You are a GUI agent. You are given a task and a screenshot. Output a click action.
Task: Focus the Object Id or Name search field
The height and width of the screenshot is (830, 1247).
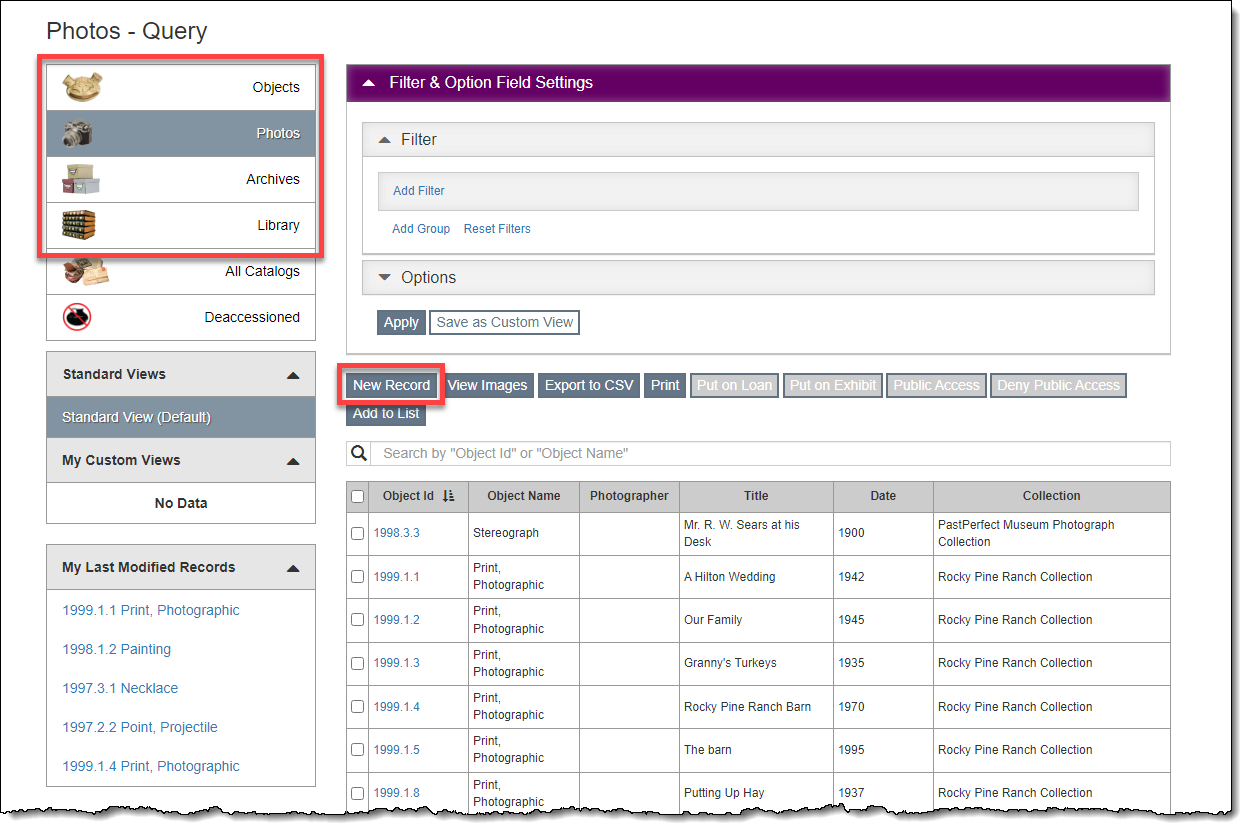point(770,453)
